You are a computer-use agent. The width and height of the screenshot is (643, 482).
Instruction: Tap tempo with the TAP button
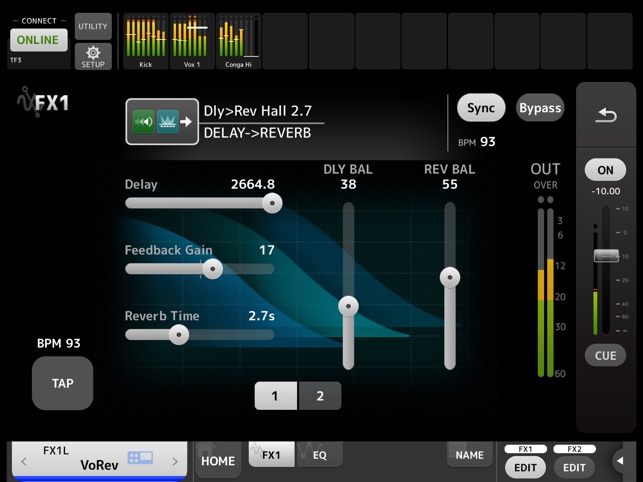tap(62, 383)
